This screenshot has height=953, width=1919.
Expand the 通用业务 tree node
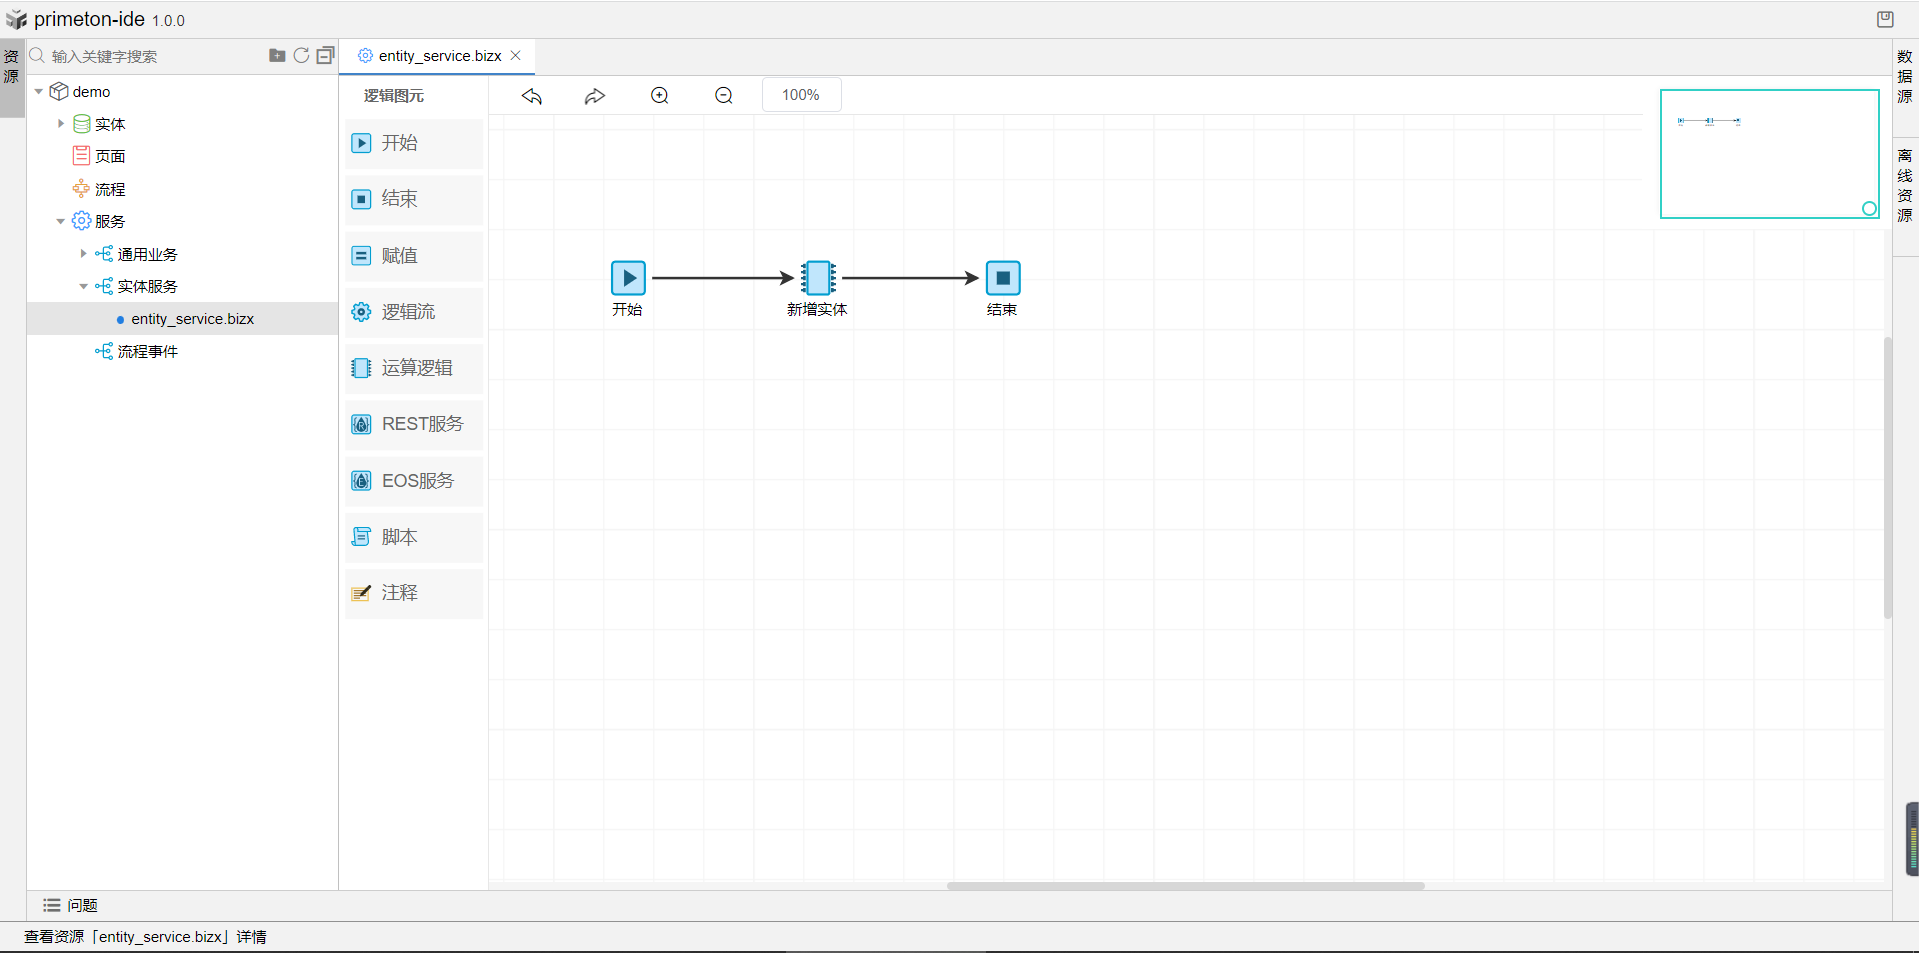[84, 254]
